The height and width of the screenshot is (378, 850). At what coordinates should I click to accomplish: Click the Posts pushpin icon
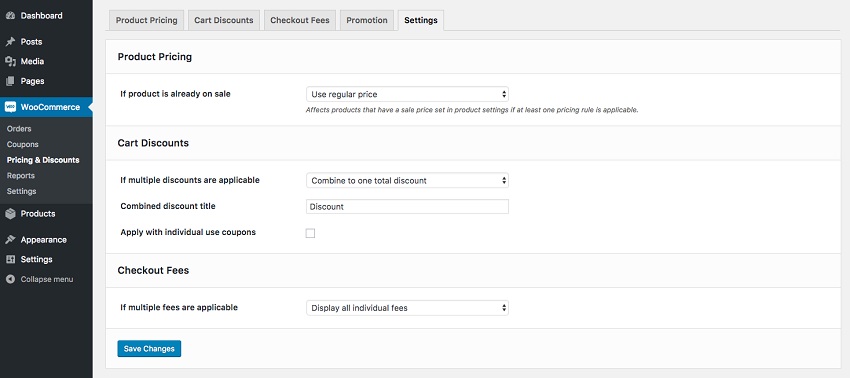pos(10,42)
